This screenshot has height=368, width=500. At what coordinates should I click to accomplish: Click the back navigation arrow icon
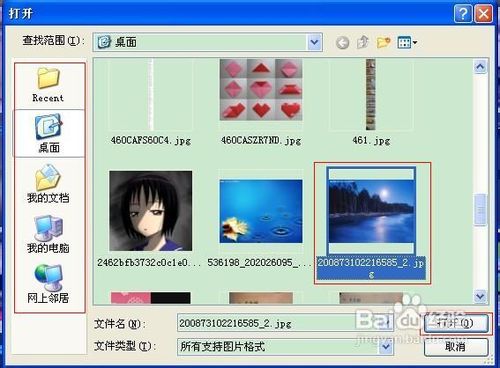(x=342, y=43)
